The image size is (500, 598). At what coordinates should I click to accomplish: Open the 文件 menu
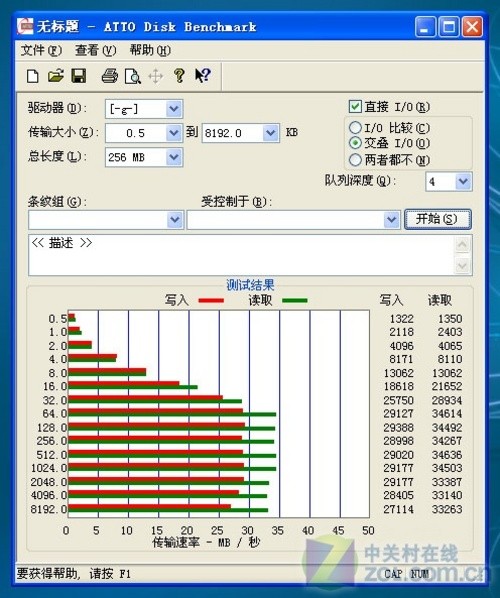coord(41,50)
